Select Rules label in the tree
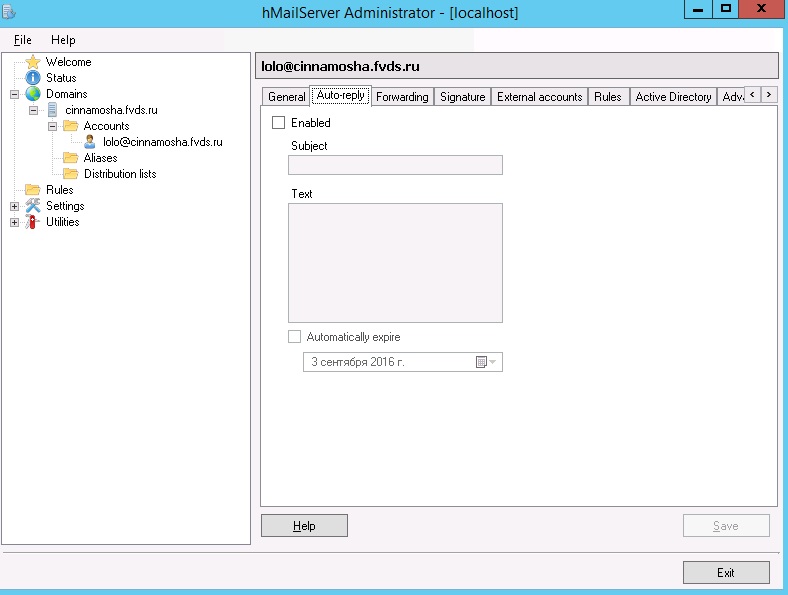Viewport: 788px width, 595px height. pos(60,190)
